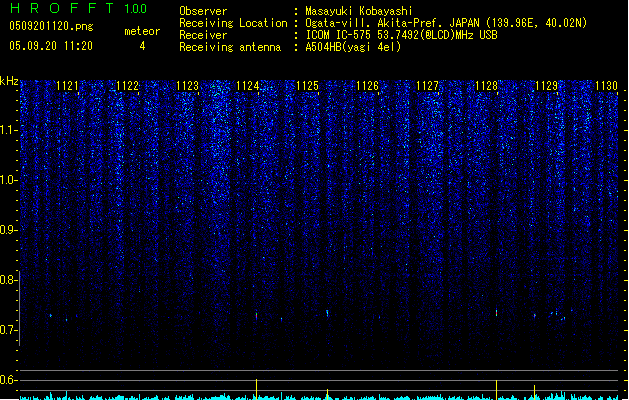Click the 1121 time marker

pos(67,86)
